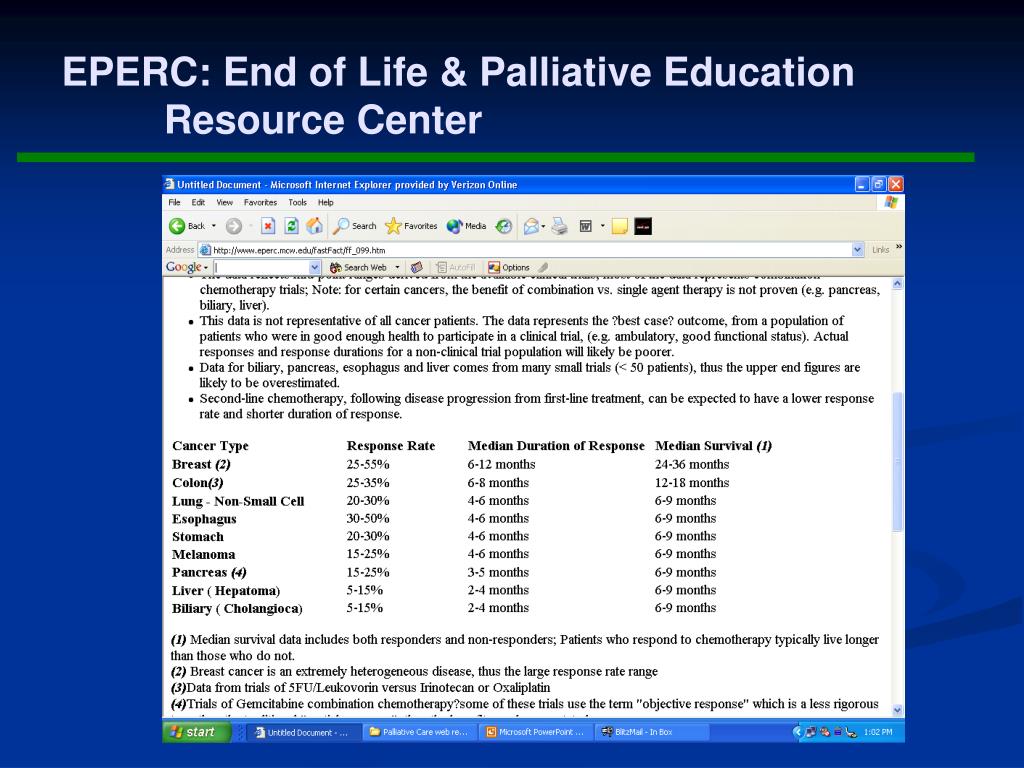Click the black square icon in toolbar
This screenshot has height=768, width=1024.
pyautogui.click(x=643, y=226)
